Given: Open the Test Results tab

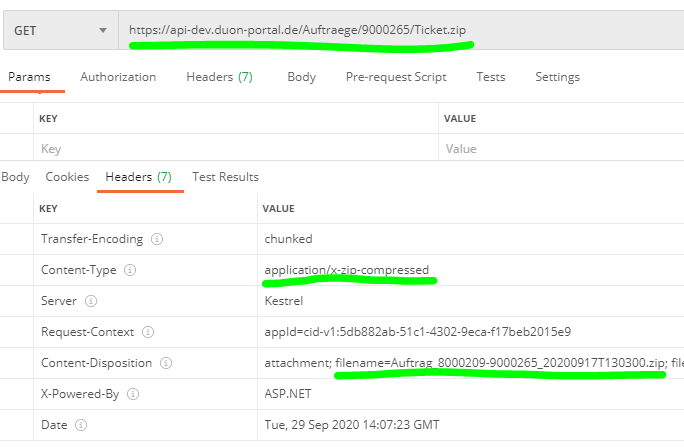Looking at the screenshot, I should coord(225,177).
